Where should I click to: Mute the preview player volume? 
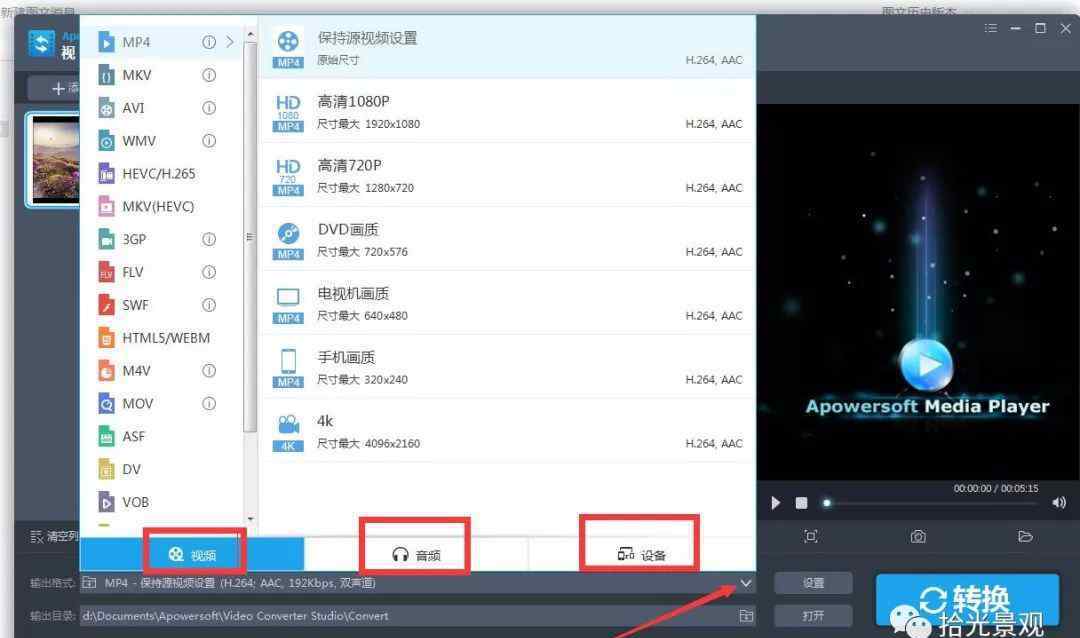(1059, 503)
